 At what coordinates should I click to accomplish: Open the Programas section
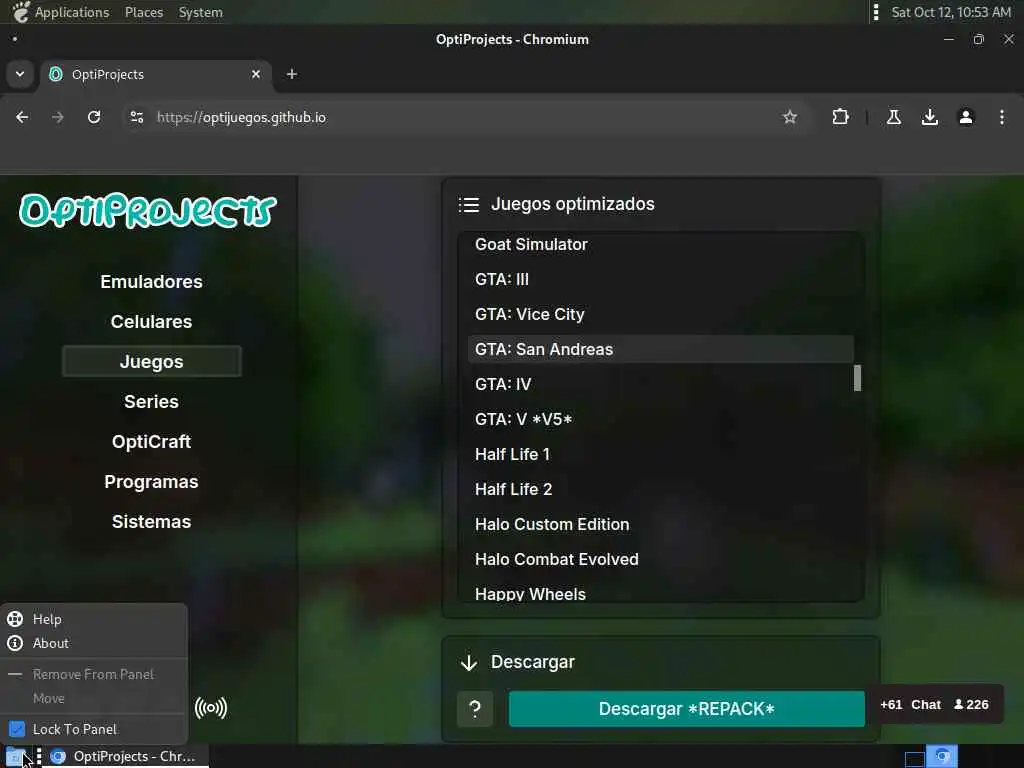coord(152,481)
